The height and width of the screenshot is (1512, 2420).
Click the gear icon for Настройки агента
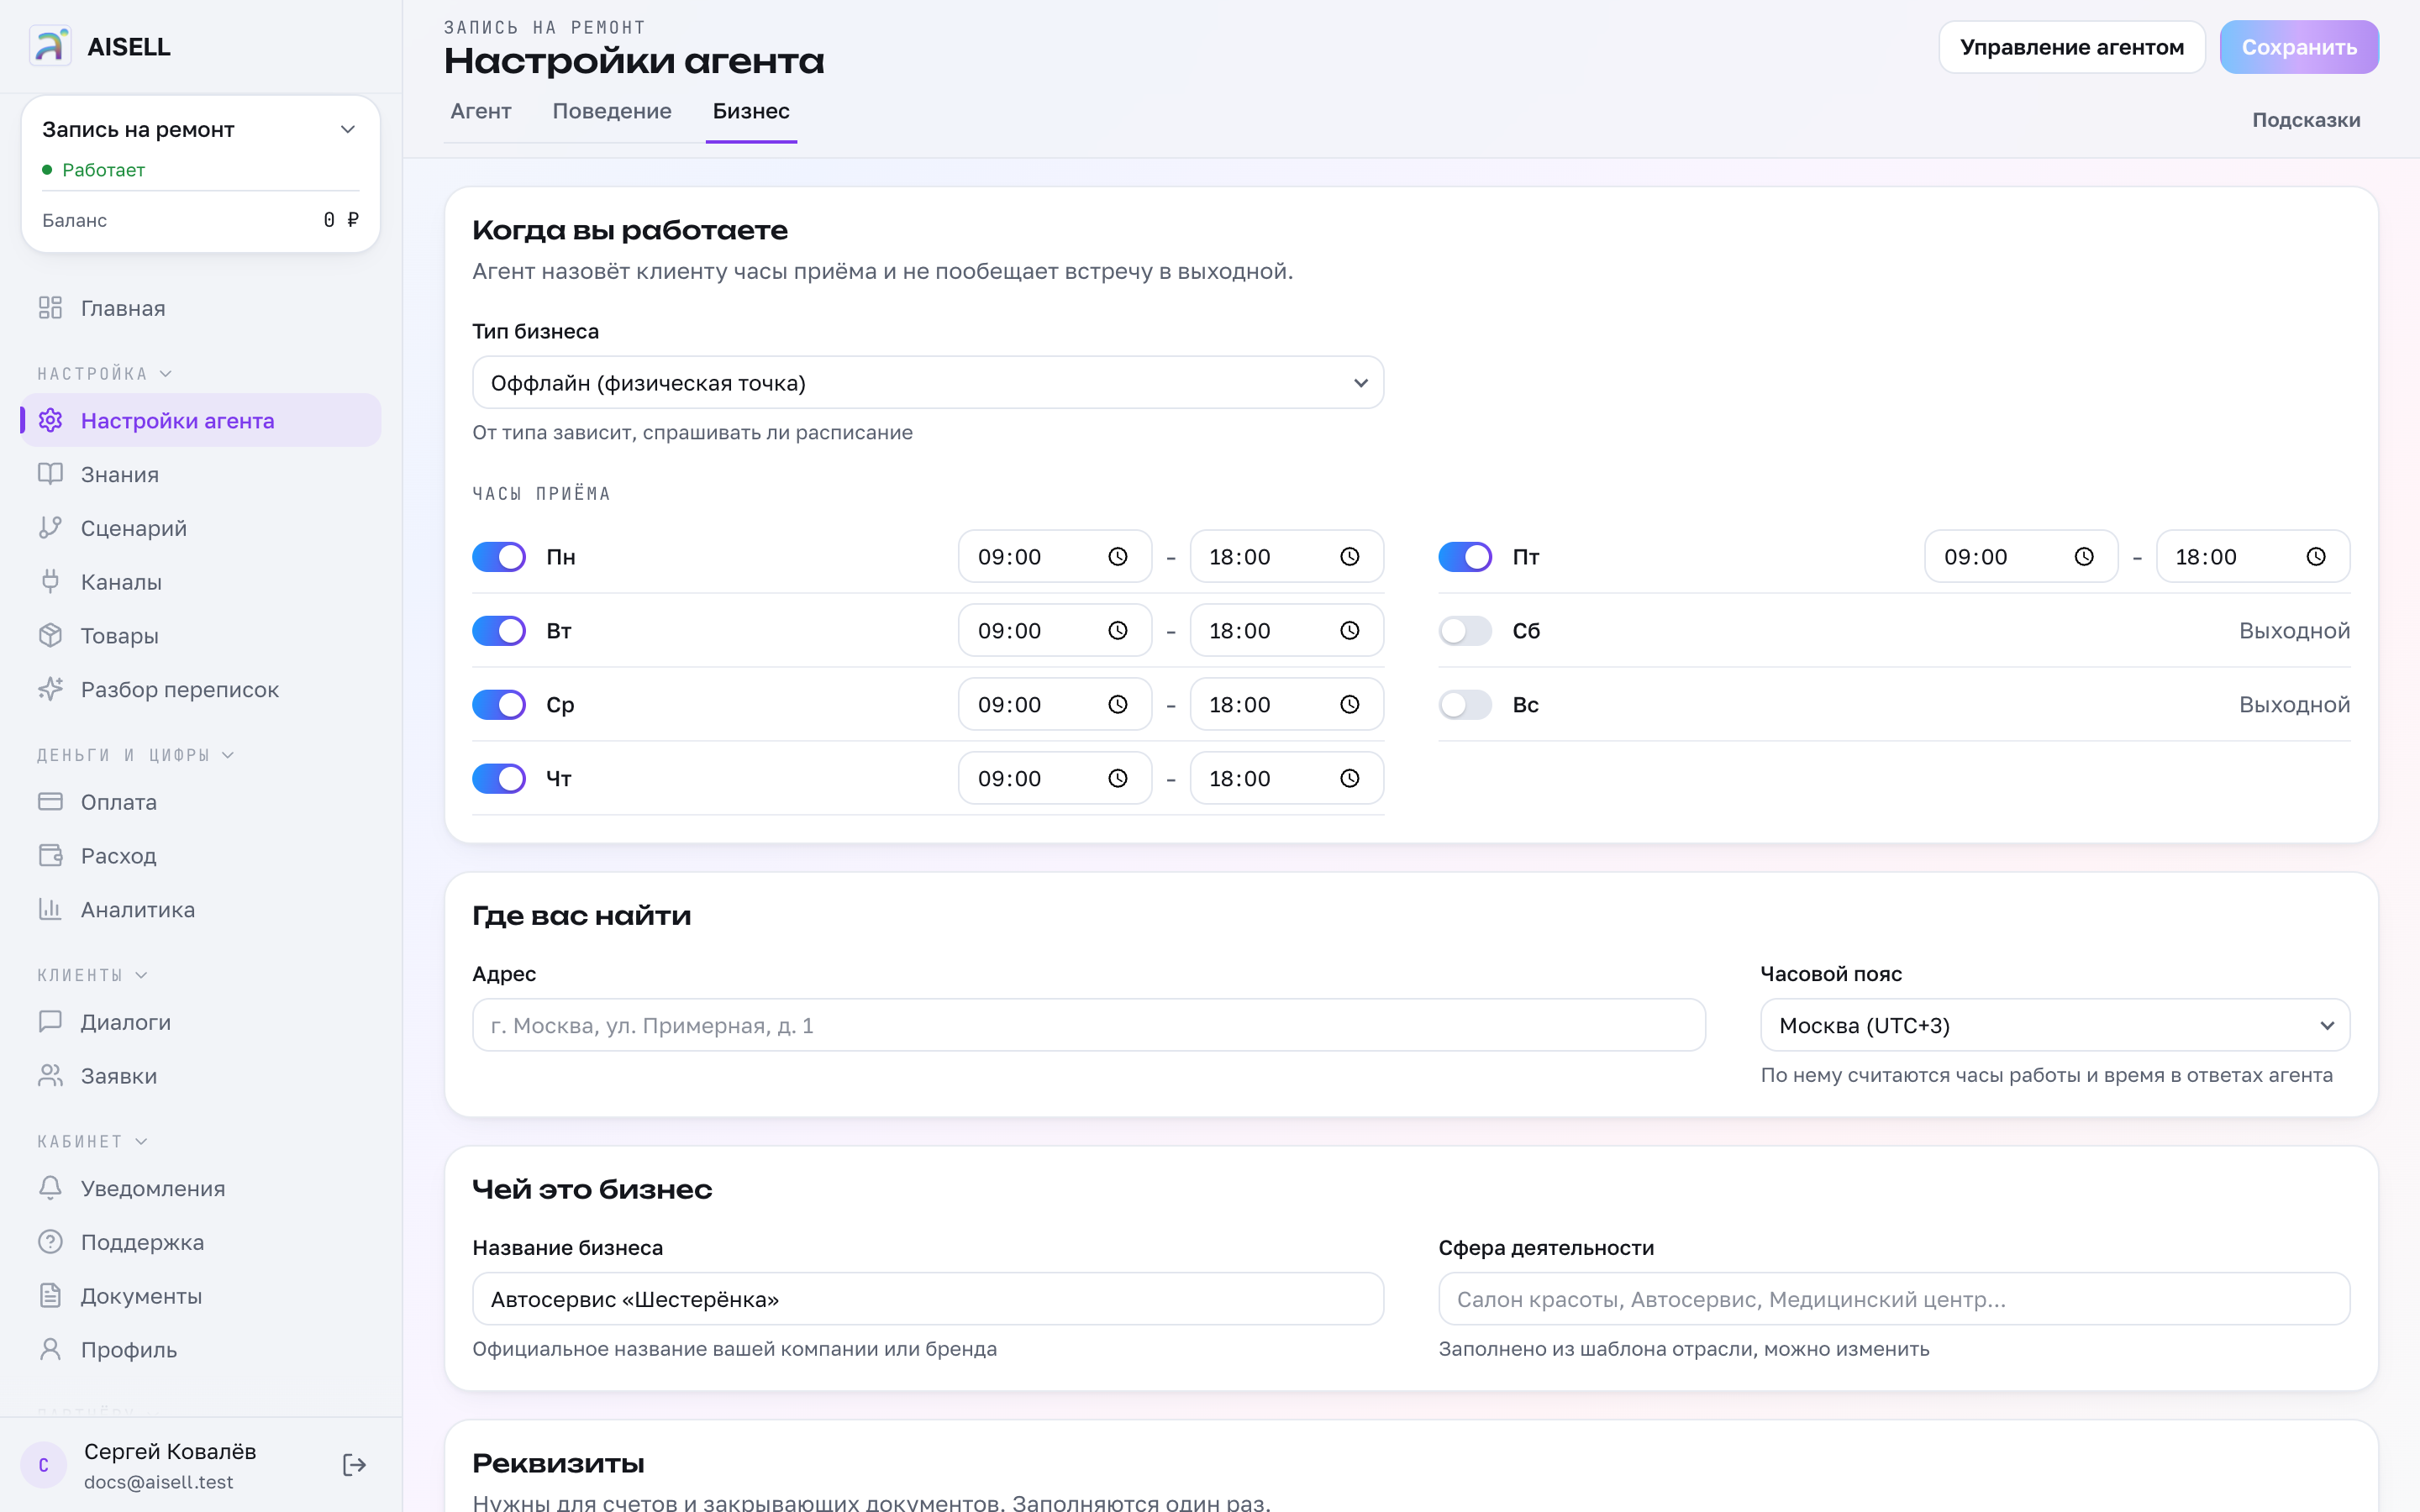tap(50, 421)
